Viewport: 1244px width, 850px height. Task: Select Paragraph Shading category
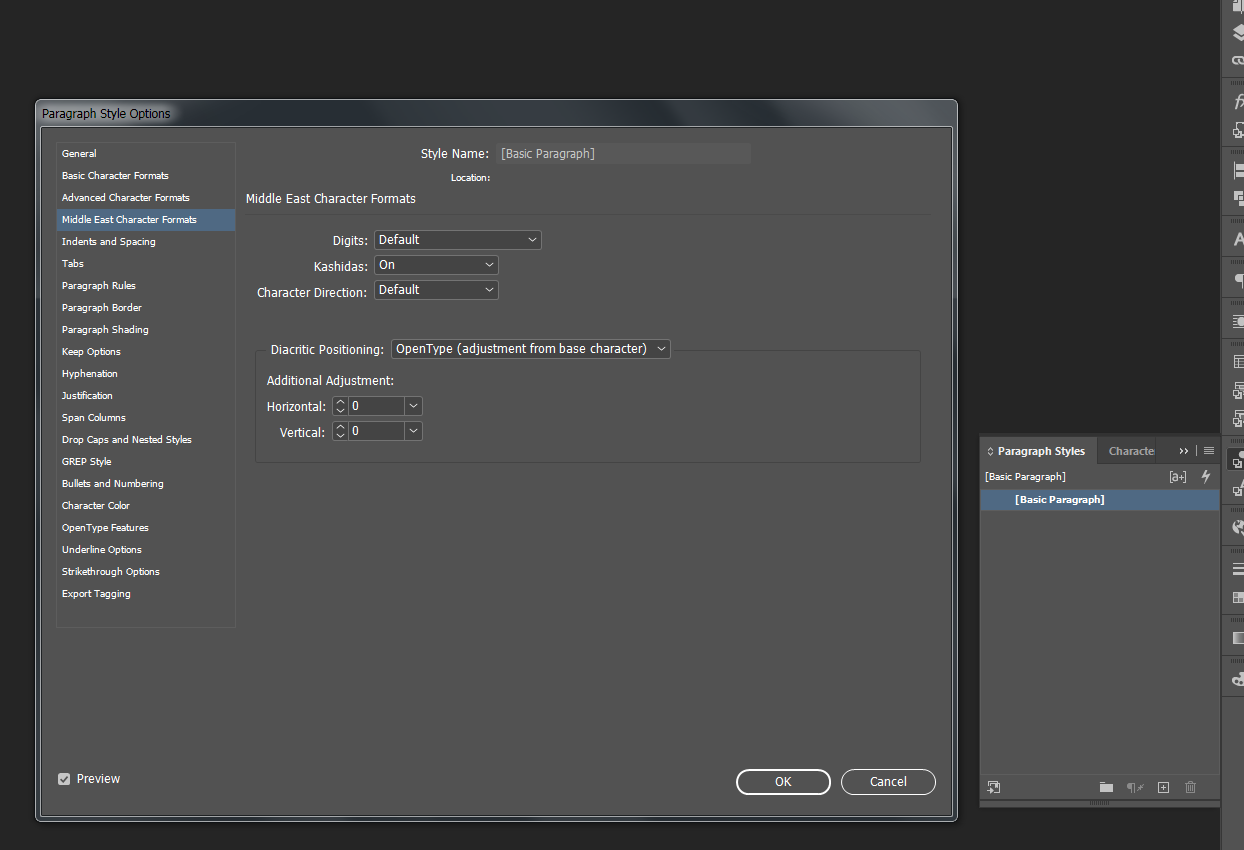coord(146,330)
